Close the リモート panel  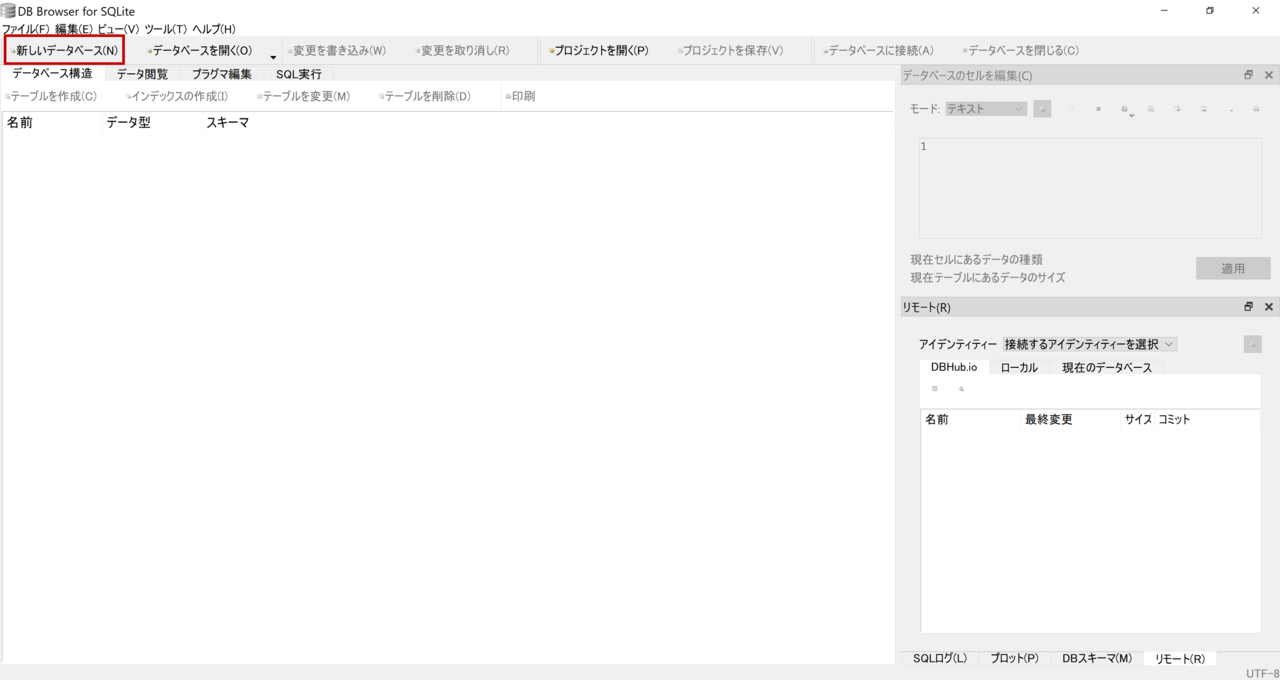1269,307
